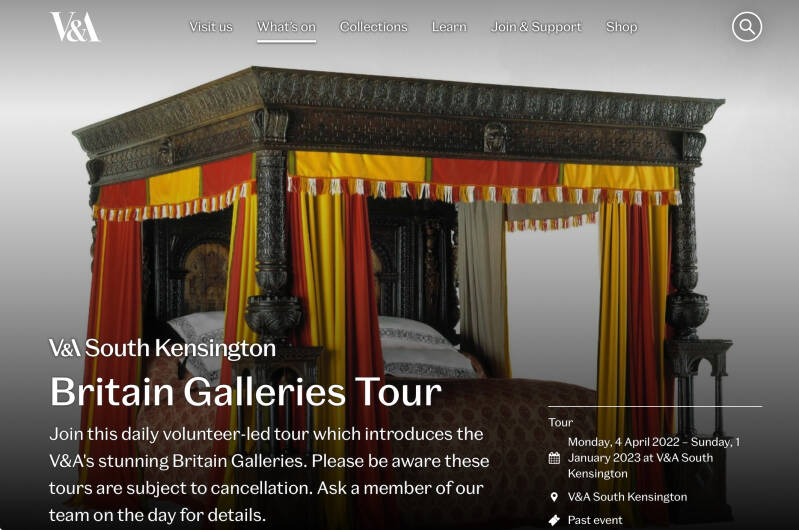The image size is (799, 530).
Task: Click the V&A logo
Action: (x=75, y=26)
